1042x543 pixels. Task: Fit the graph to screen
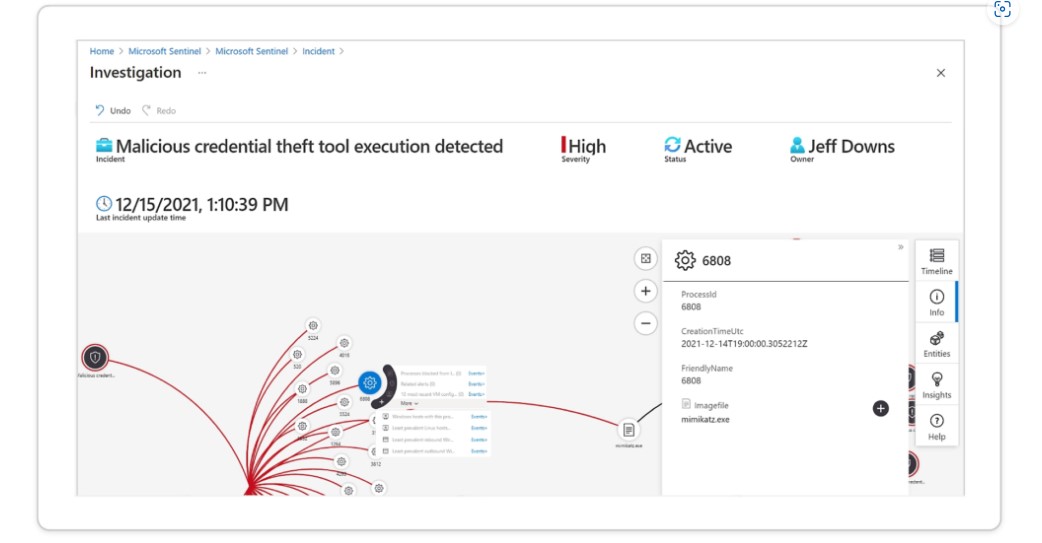tap(645, 259)
